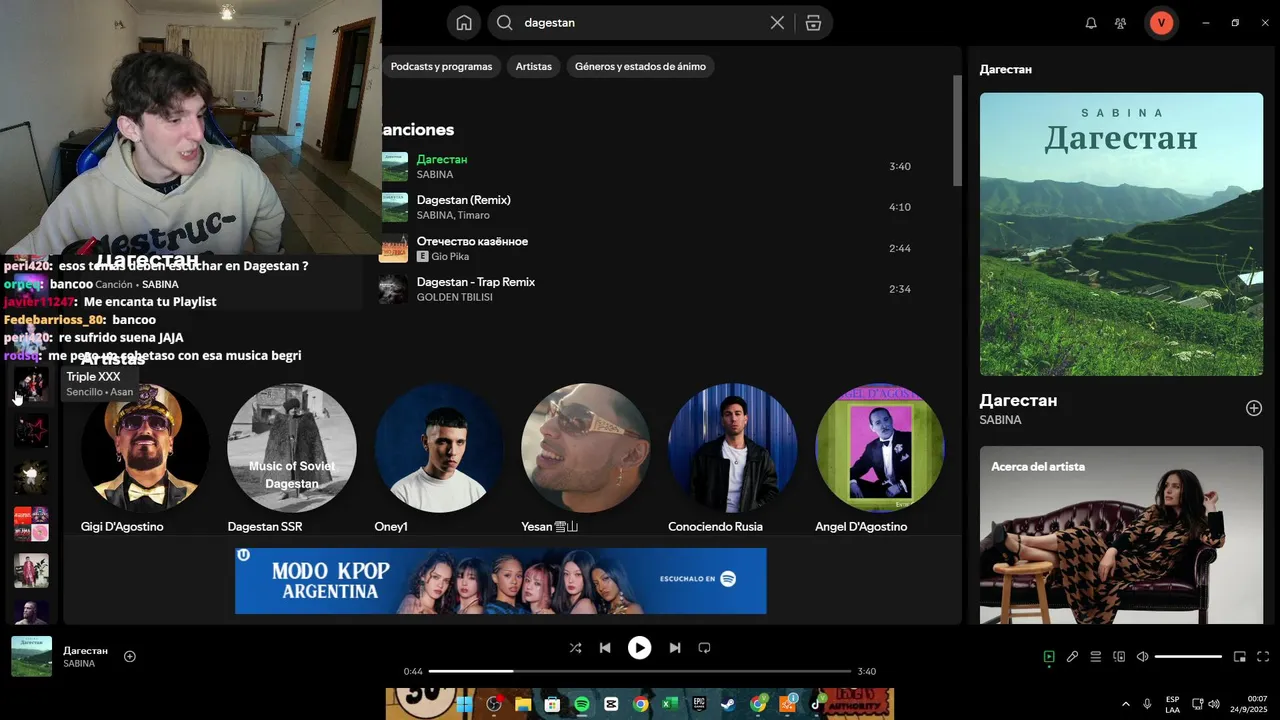
Task: Select the Podcasts y programas filter
Action: click(441, 67)
